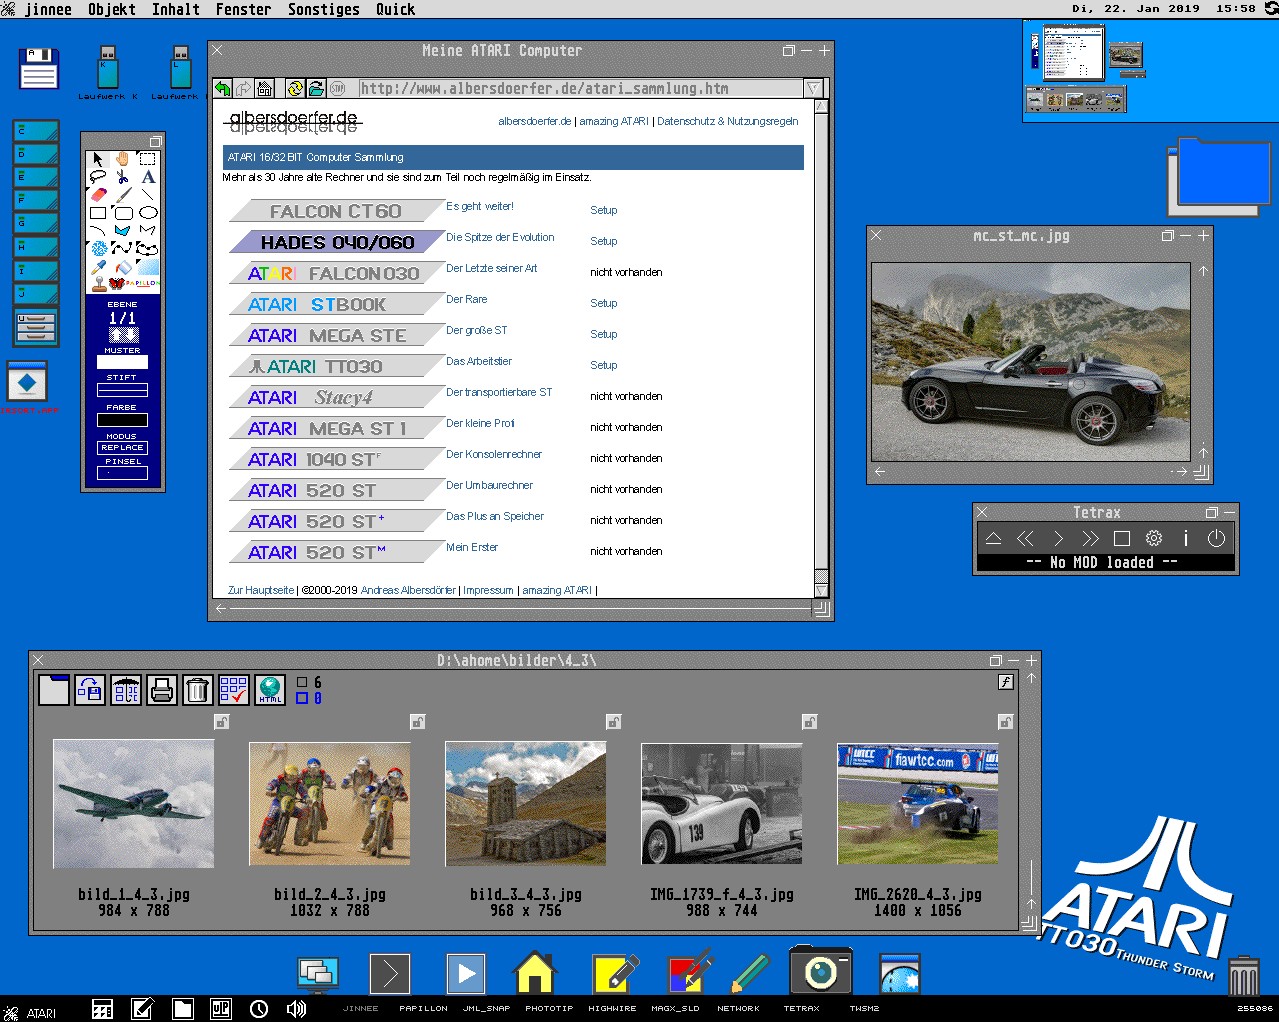
Task: Open Tetrax settings gear
Action: coord(1153,538)
